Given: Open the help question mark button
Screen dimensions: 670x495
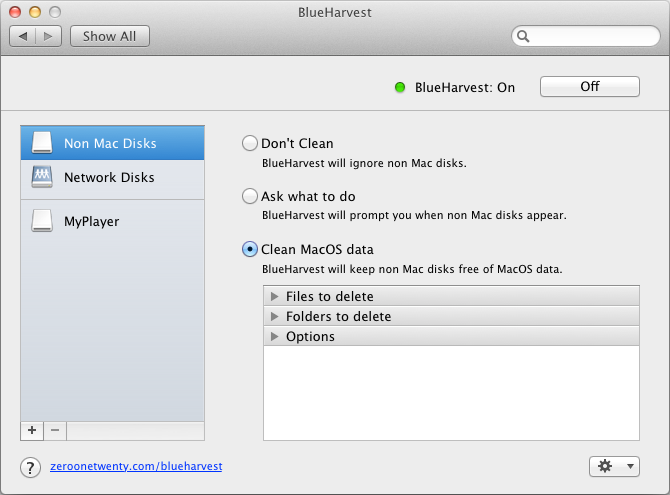Looking at the screenshot, I should 31,466.
